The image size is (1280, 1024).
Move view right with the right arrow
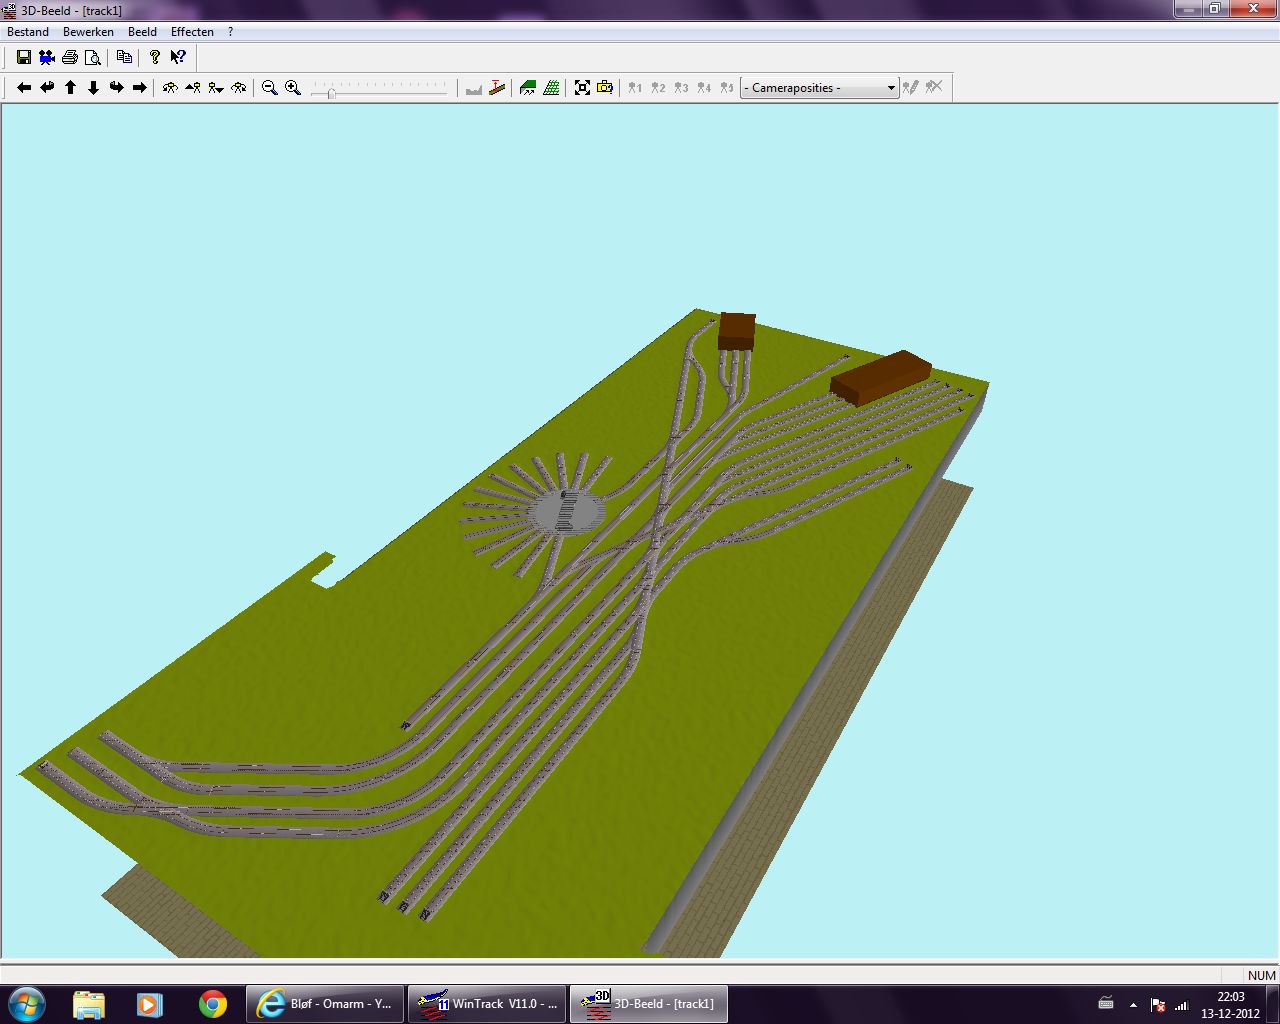140,88
